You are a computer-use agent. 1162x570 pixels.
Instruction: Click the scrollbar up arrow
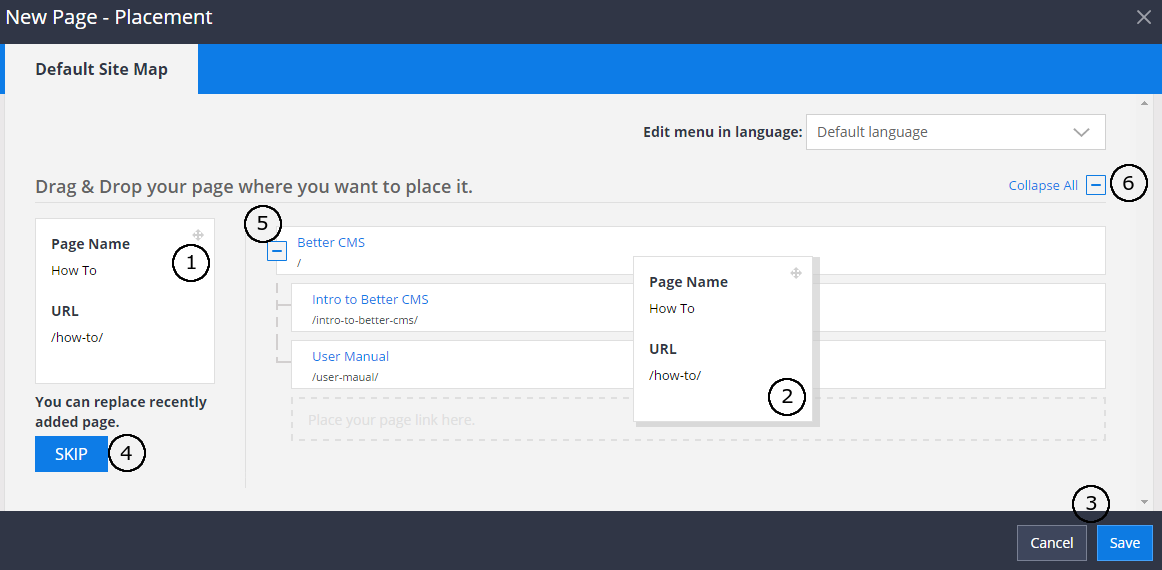[x=1144, y=103]
